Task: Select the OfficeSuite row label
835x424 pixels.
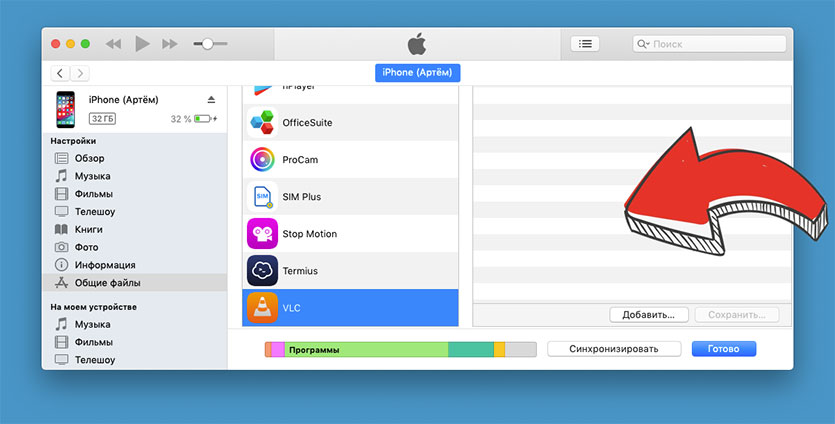Action: tap(307, 123)
